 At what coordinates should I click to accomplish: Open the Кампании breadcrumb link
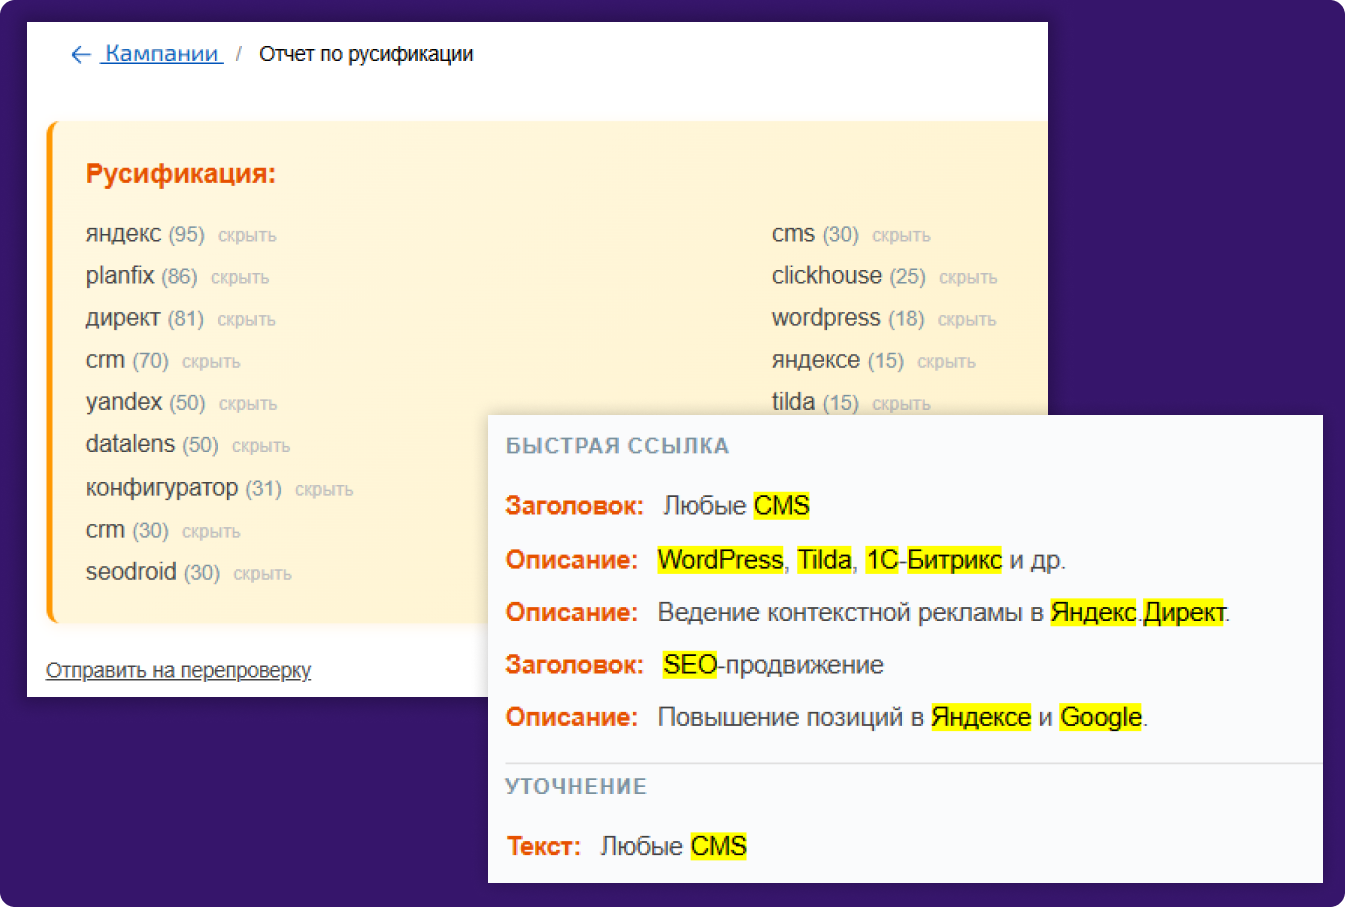click(161, 54)
